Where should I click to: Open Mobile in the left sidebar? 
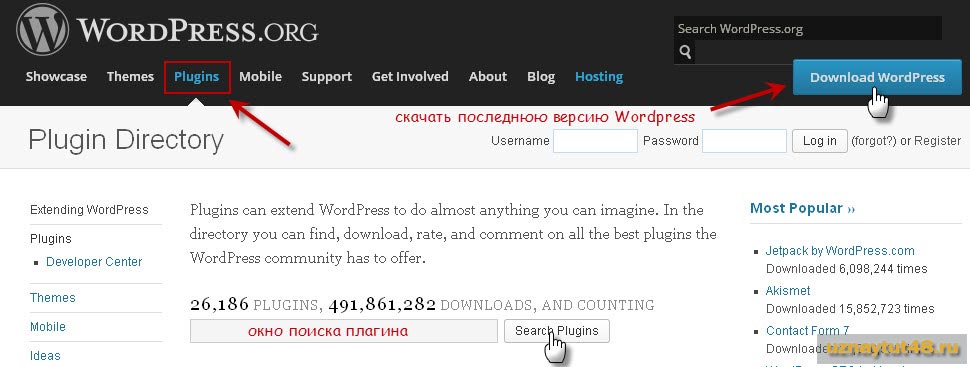pyautogui.click(x=48, y=327)
